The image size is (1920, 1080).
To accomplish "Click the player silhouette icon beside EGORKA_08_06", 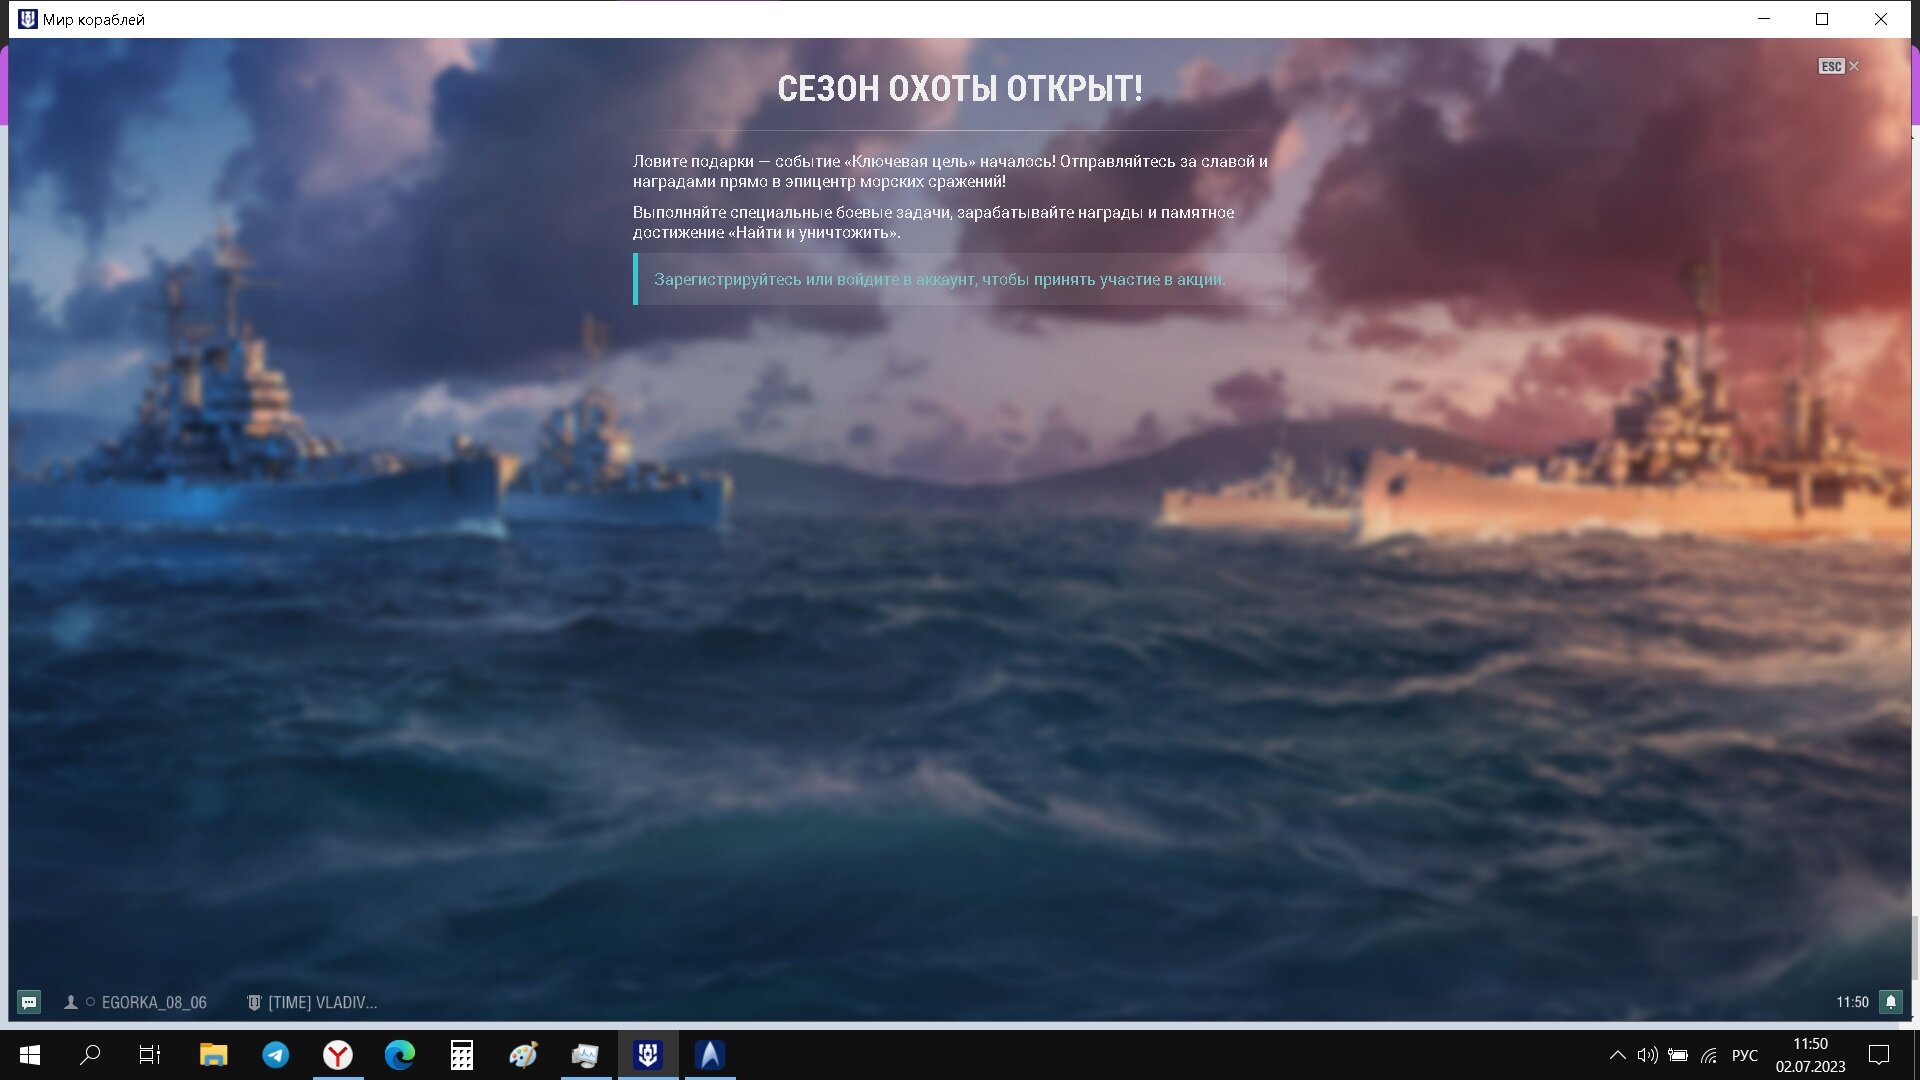I will point(71,1002).
